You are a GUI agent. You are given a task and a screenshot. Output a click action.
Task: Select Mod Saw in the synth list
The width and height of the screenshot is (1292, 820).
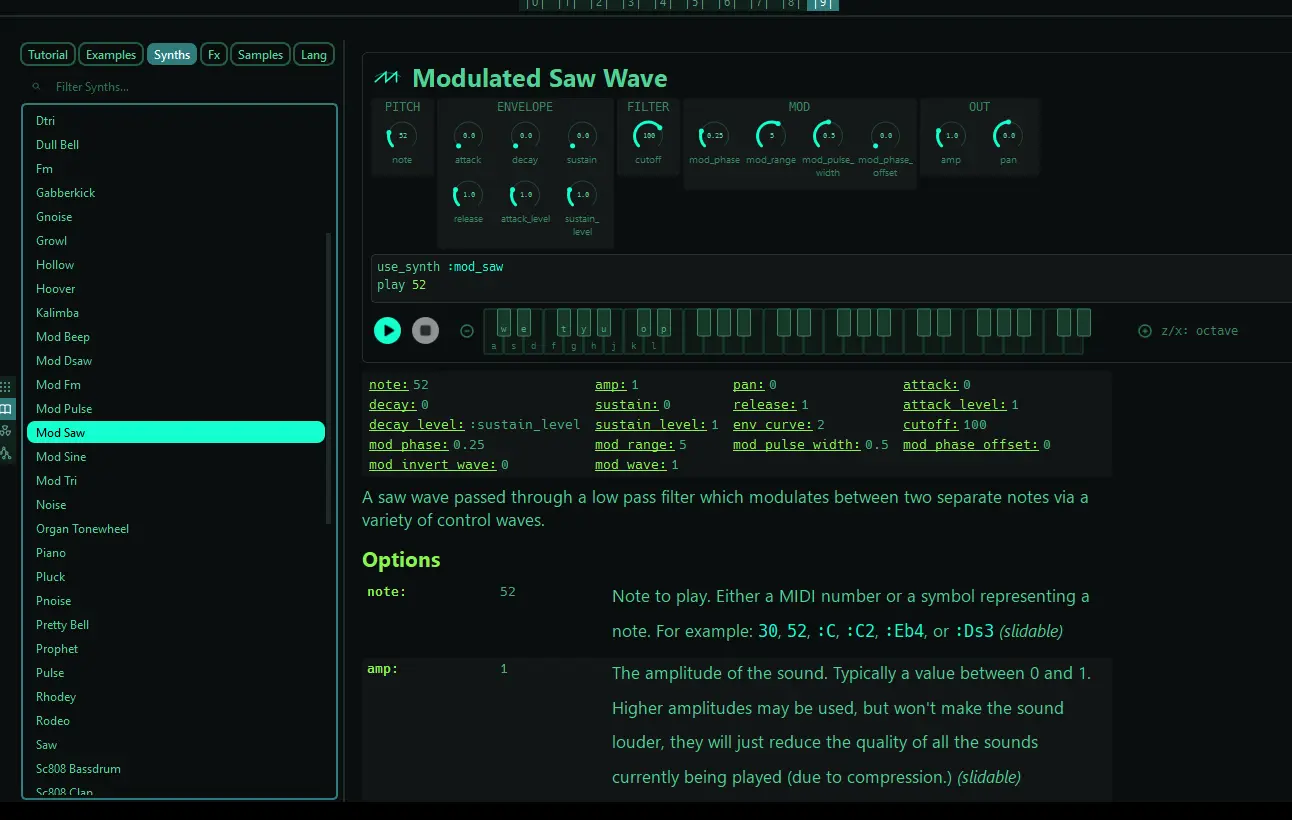pos(176,433)
